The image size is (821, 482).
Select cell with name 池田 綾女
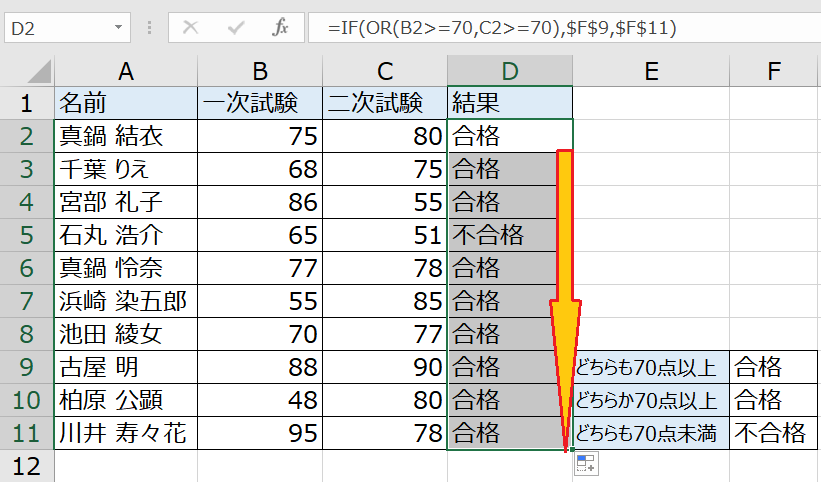[126, 334]
